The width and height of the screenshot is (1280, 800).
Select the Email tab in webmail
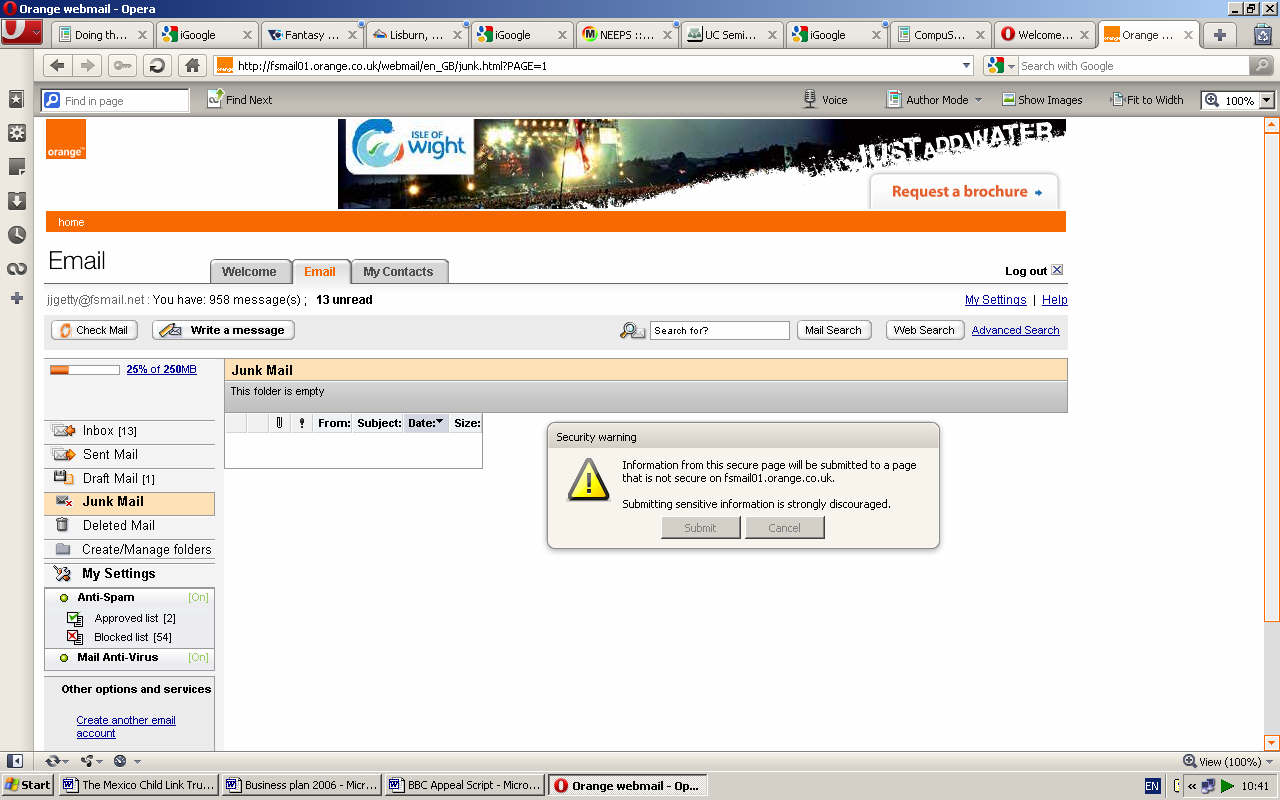(x=320, y=272)
